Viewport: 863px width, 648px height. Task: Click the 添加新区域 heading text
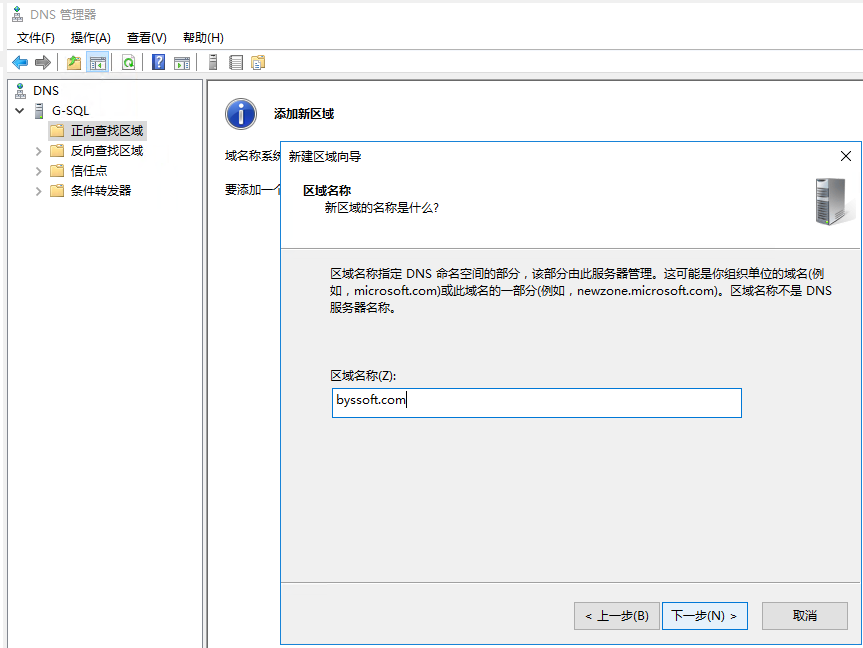point(304,114)
